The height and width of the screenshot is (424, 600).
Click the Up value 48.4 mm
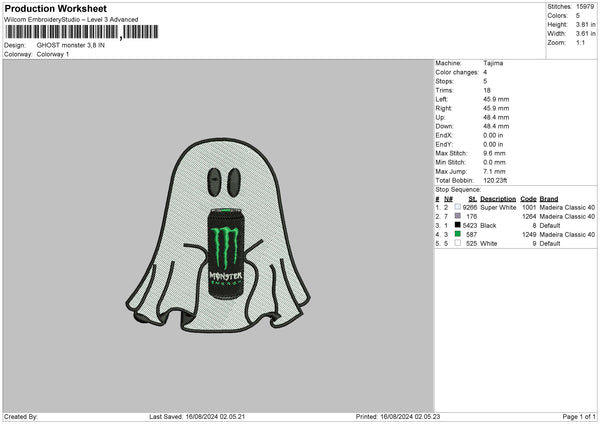[x=496, y=117]
